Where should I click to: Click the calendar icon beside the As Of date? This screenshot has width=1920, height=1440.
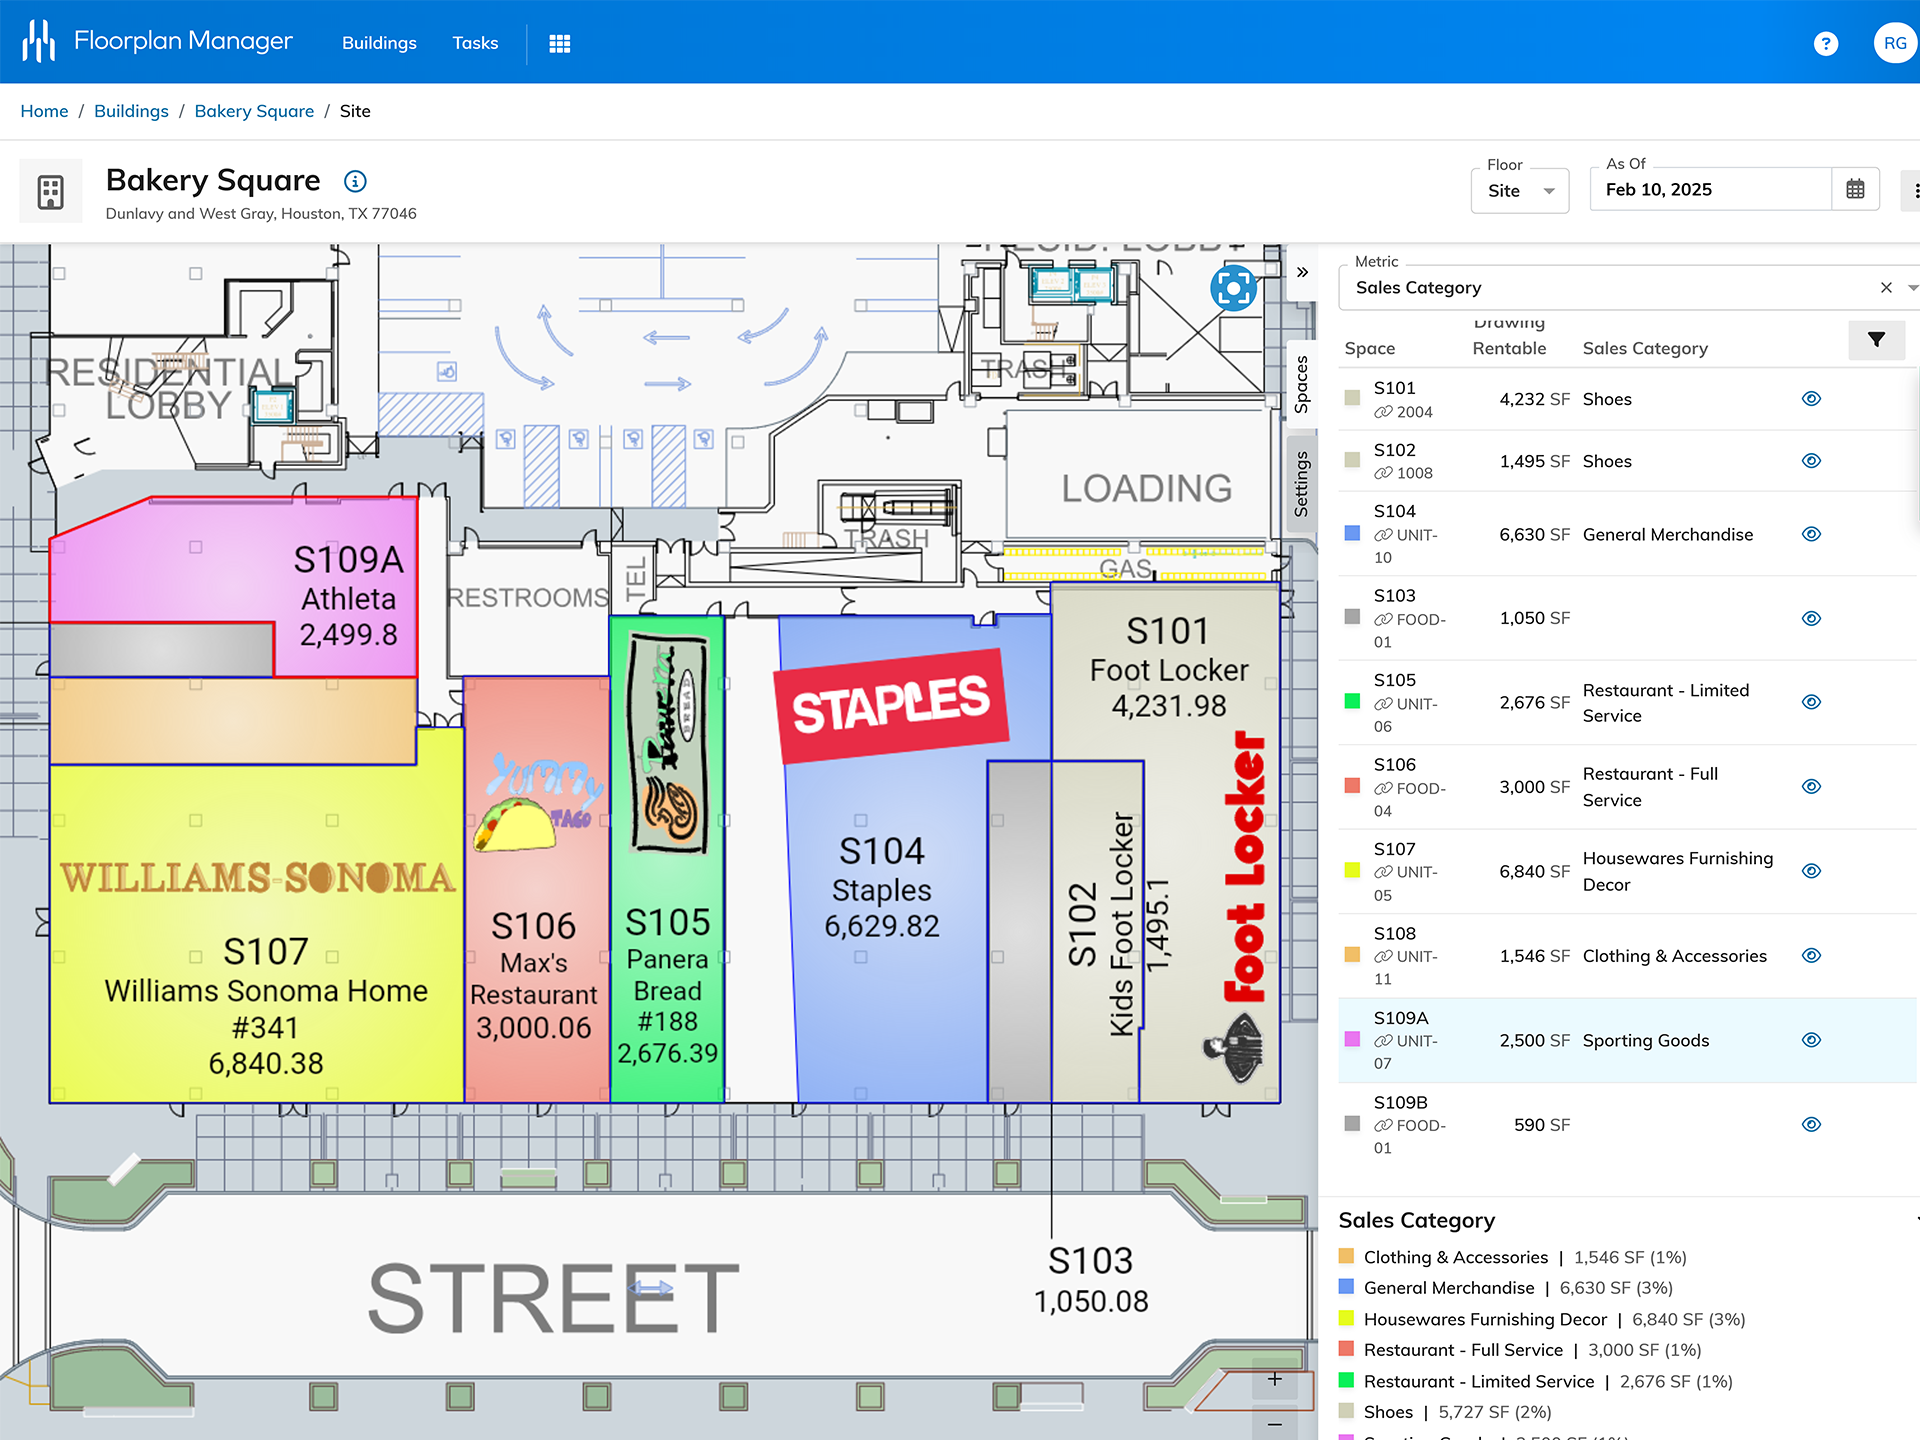(1856, 189)
